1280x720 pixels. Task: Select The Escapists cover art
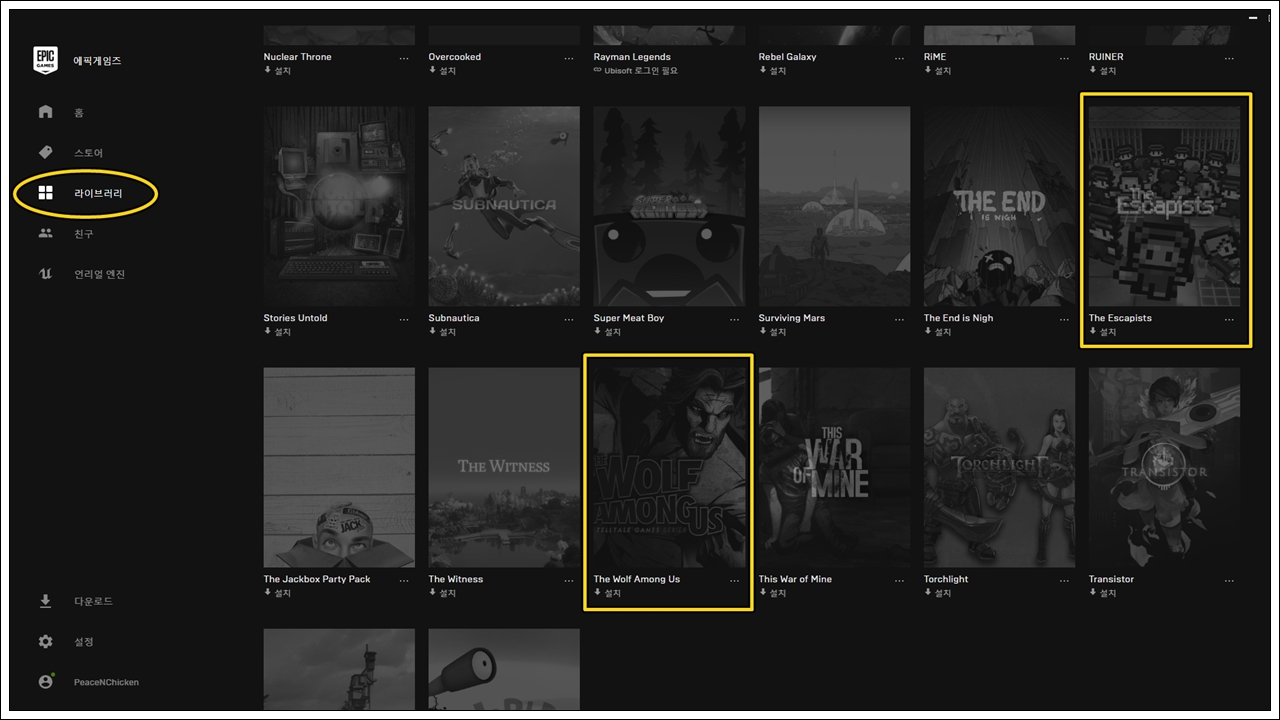click(x=1164, y=206)
